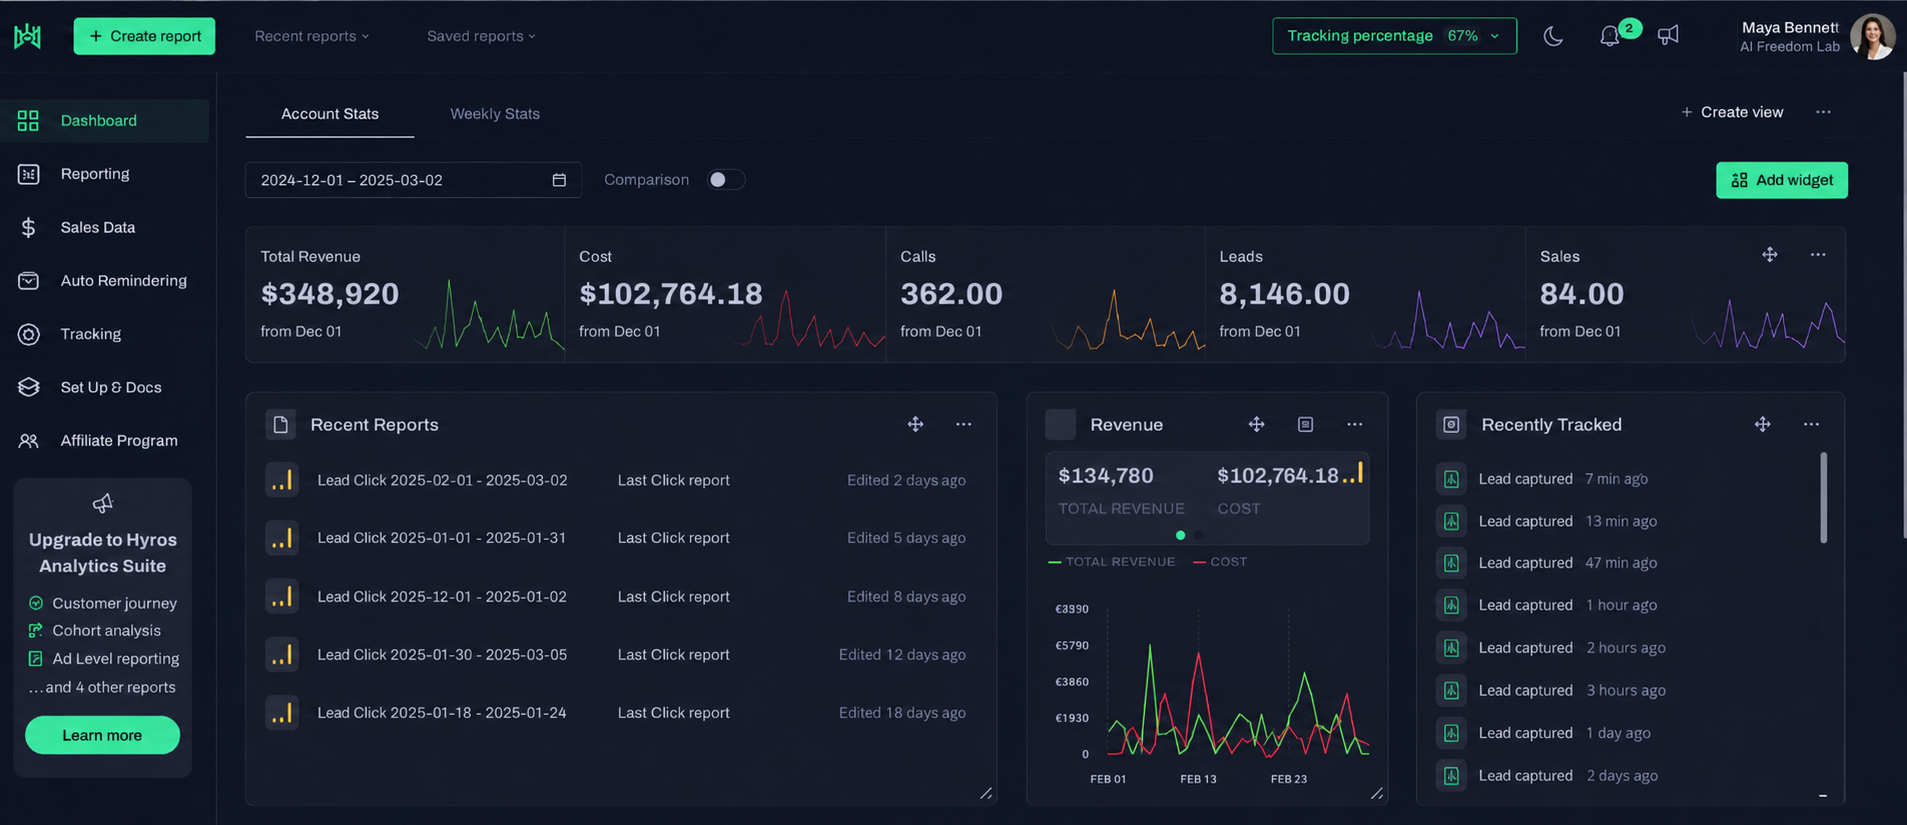The width and height of the screenshot is (1907, 825).
Task: Click the Hyros logo icon
Action: 28,36
